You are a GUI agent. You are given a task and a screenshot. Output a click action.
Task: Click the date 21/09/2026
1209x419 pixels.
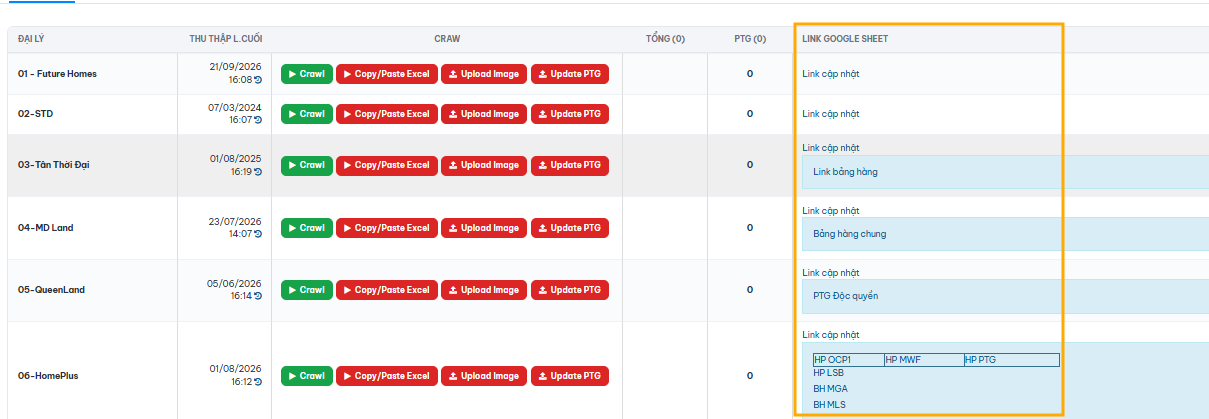pyautogui.click(x=235, y=67)
